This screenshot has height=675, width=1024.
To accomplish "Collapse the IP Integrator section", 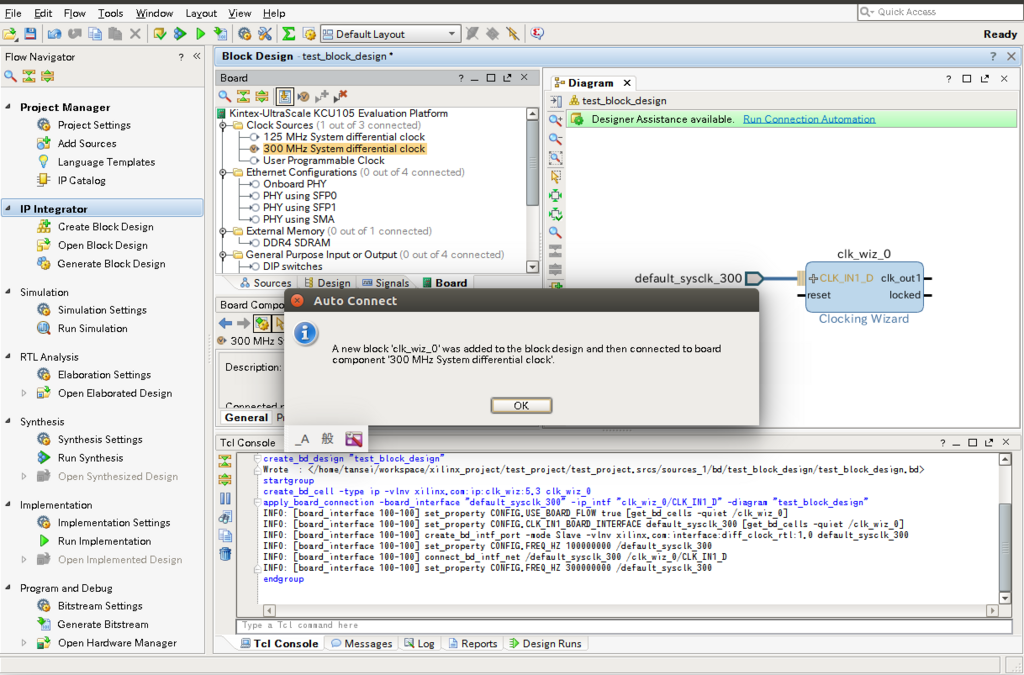I will tap(8, 209).
